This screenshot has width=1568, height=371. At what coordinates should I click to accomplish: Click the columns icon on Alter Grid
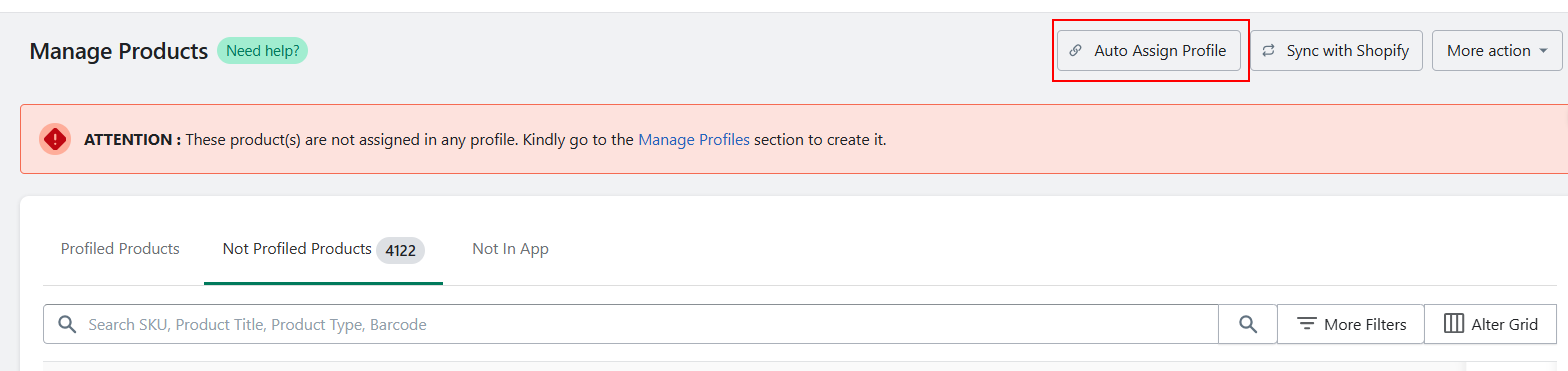(1454, 324)
